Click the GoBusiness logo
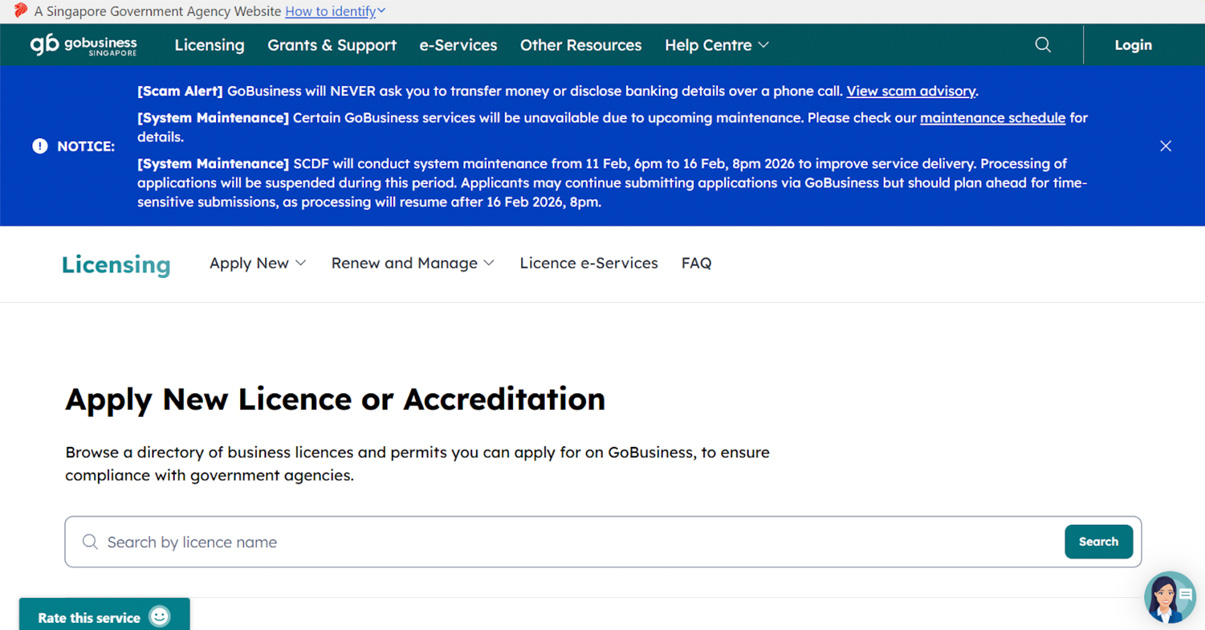This screenshot has height=630, width=1205. click(x=84, y=44)
